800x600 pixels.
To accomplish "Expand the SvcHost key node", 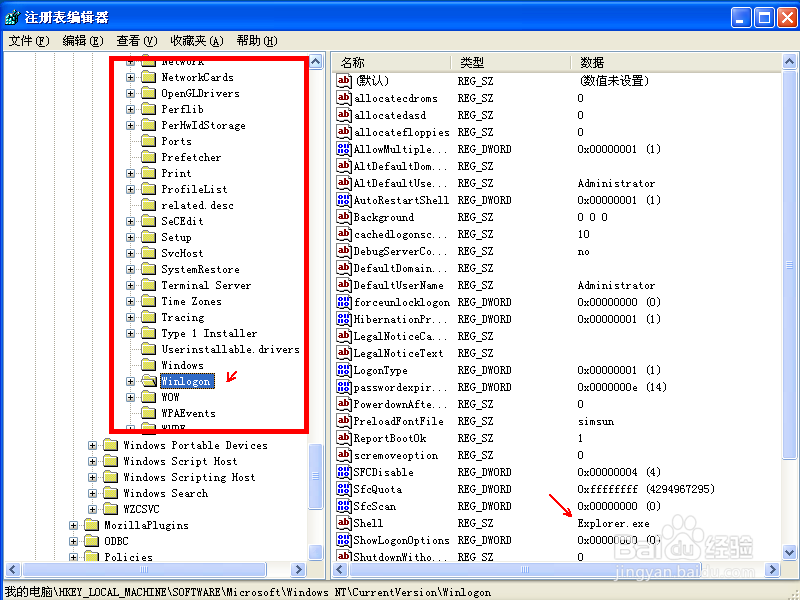I will [131, 253].
